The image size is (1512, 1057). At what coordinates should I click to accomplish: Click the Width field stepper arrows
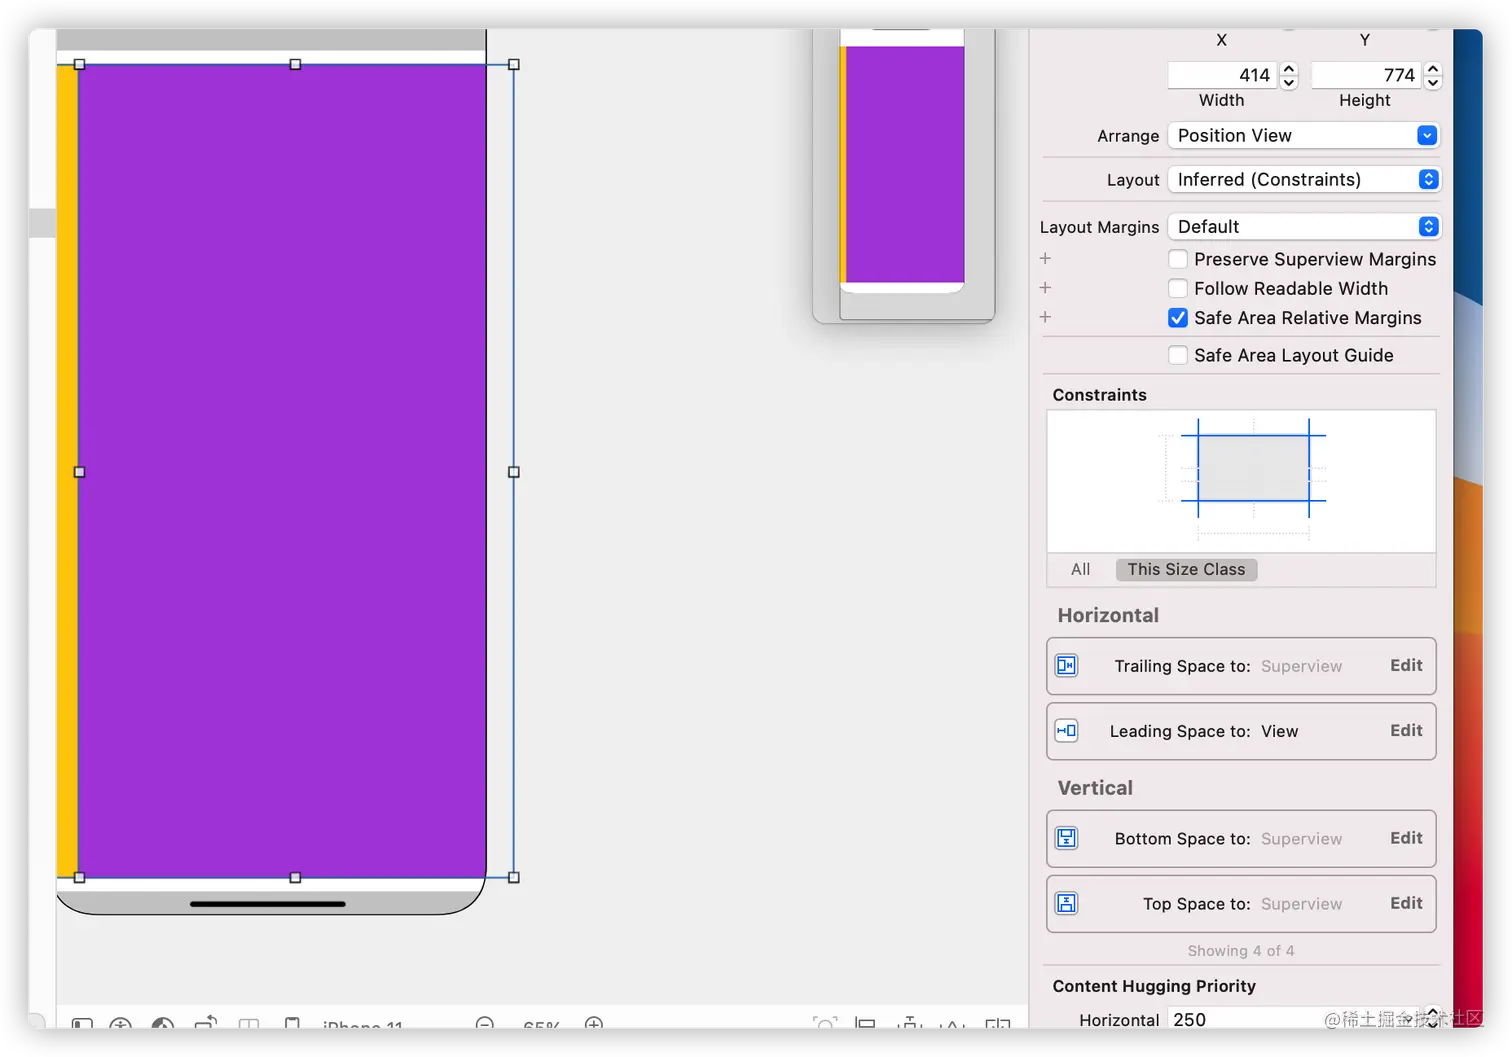(1289, 75)
